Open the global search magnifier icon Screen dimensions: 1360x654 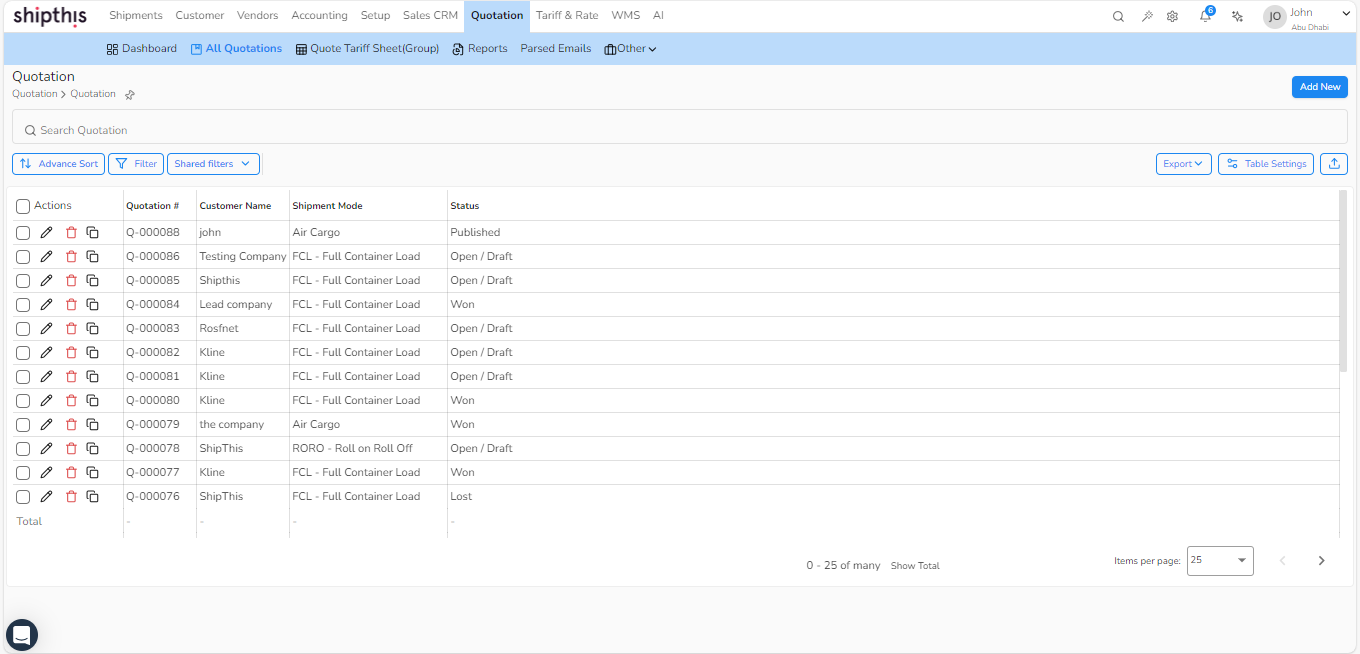[x=1117, y=16]
